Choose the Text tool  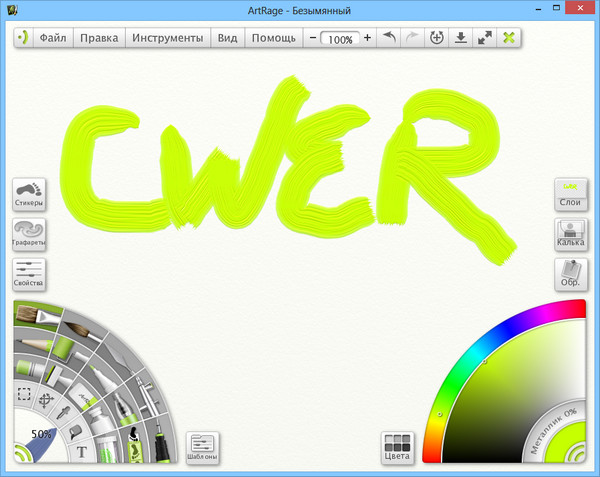pos(81,452)
